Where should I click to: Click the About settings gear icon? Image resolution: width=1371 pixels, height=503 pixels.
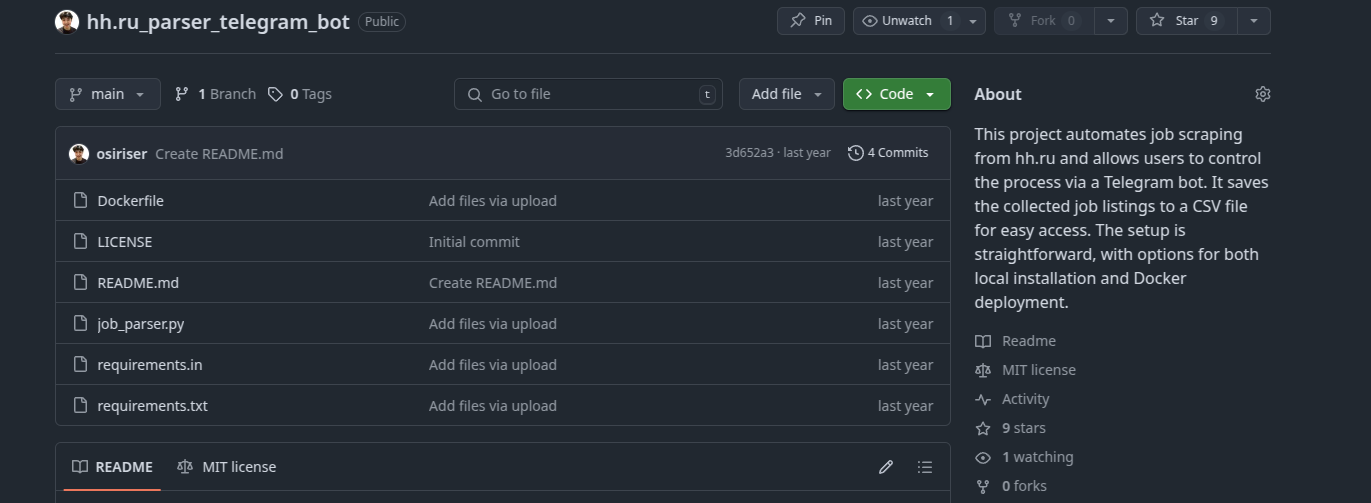coord(1262,94)
